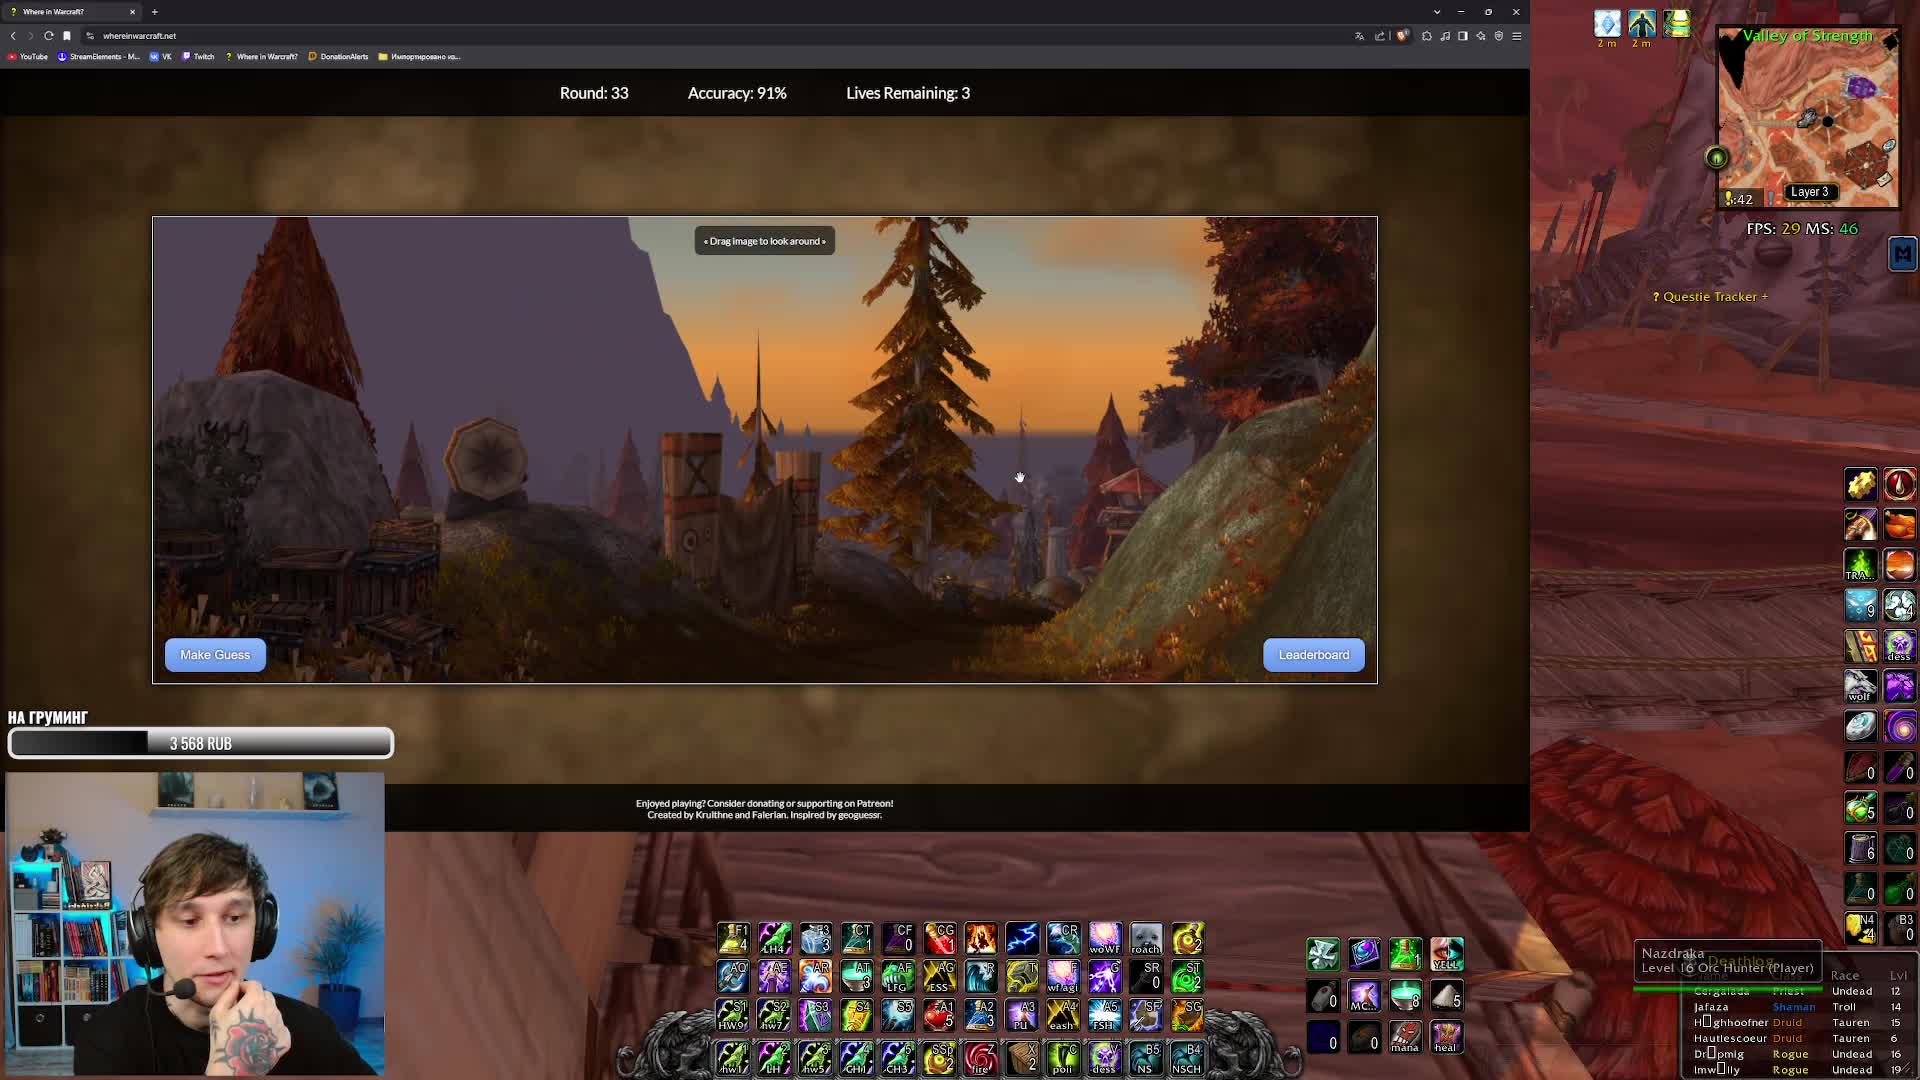Use the NSCH action button
The width and height of the screenshot is (1920, 1080).
pyautogui.click(x=1187, y=1057)
